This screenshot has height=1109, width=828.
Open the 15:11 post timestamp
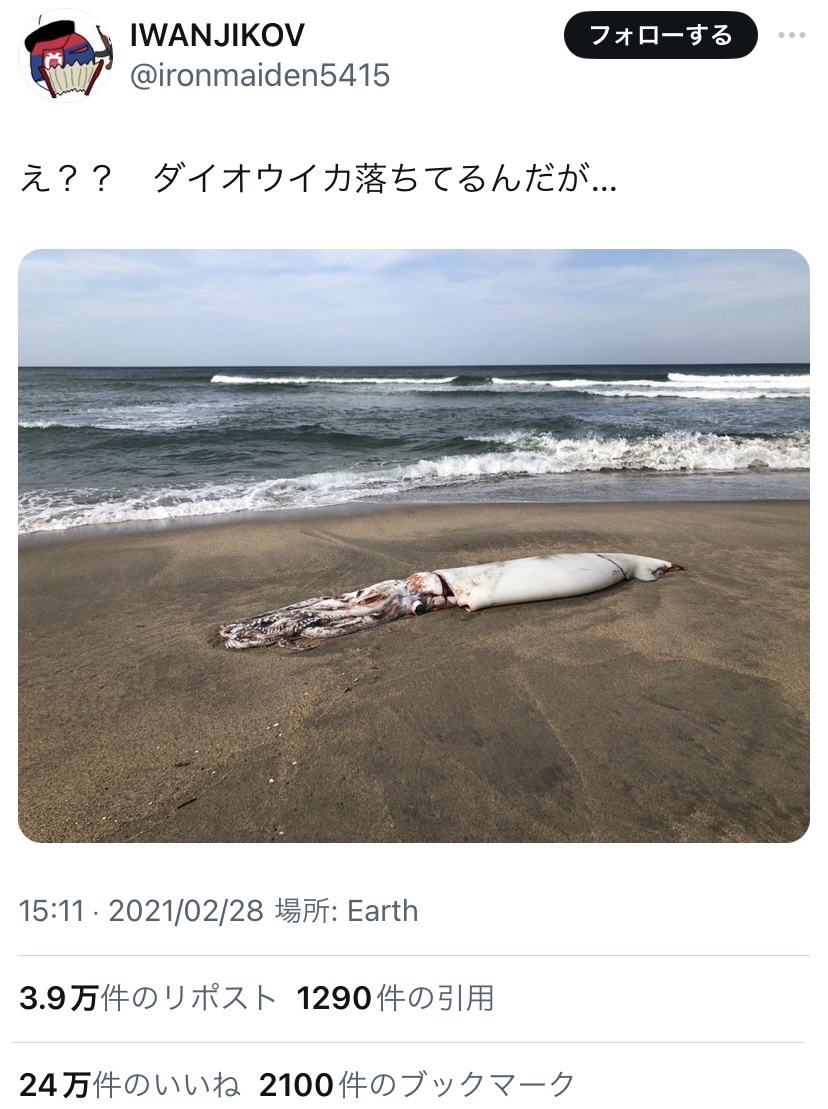click(52, 911)
